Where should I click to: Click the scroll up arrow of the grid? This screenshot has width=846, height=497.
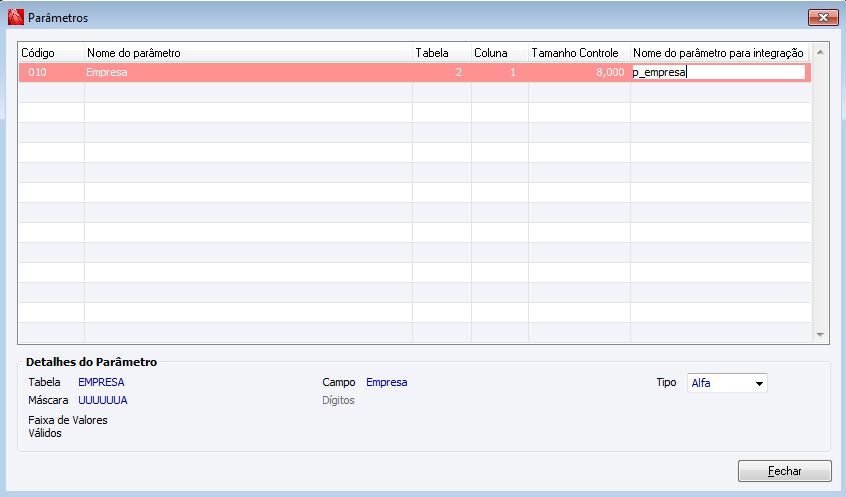click(820, 52)
